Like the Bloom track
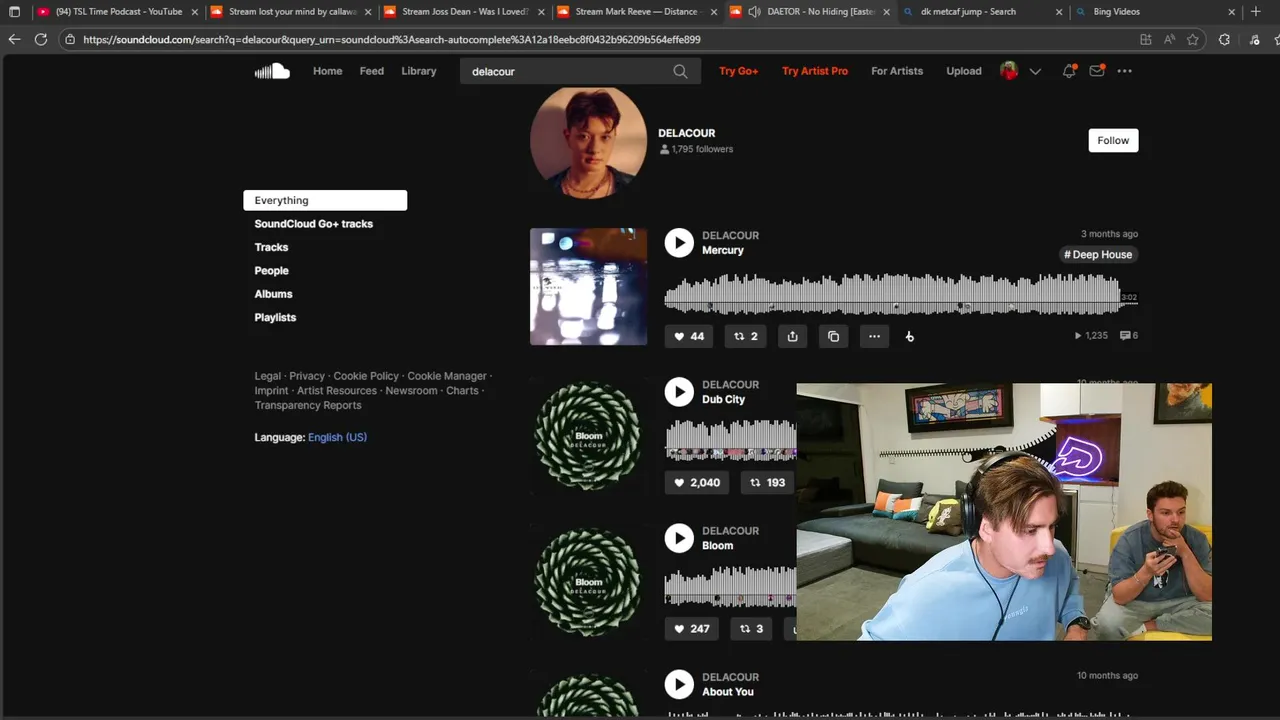Image resolution: width=1280 pixels, height=720 pixels. 692,628
